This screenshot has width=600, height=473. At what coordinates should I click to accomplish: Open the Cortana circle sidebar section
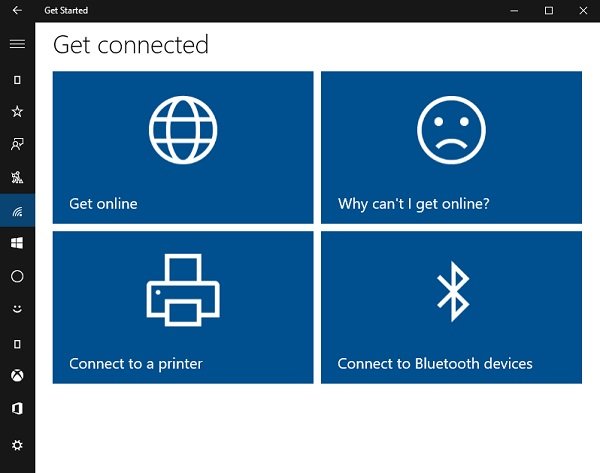pos(17,276)
